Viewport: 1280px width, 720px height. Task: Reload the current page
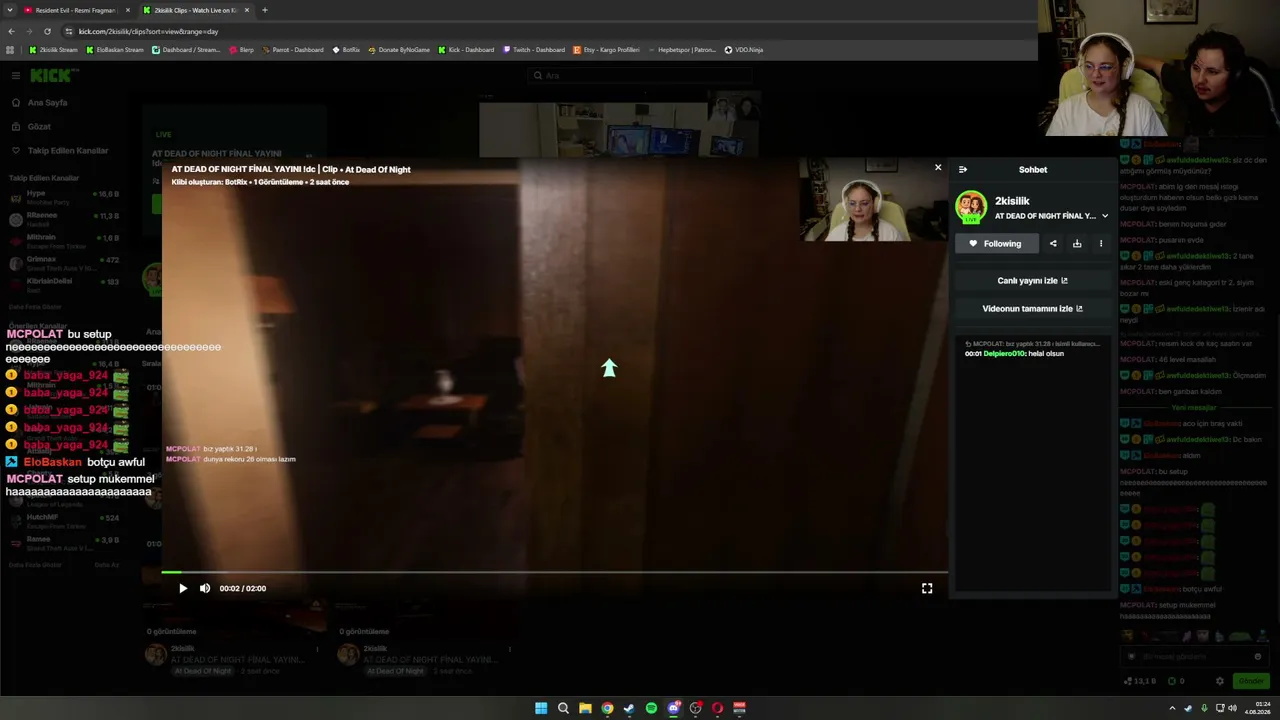(47, 31)
